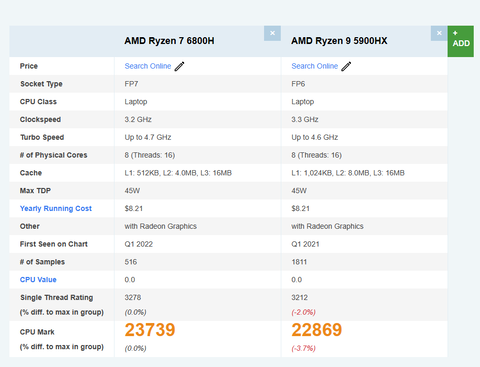The height and width of the screenshot is (367, 480).
Task: Click the 22869 CPU Mark score
Action: pos(317,330)
